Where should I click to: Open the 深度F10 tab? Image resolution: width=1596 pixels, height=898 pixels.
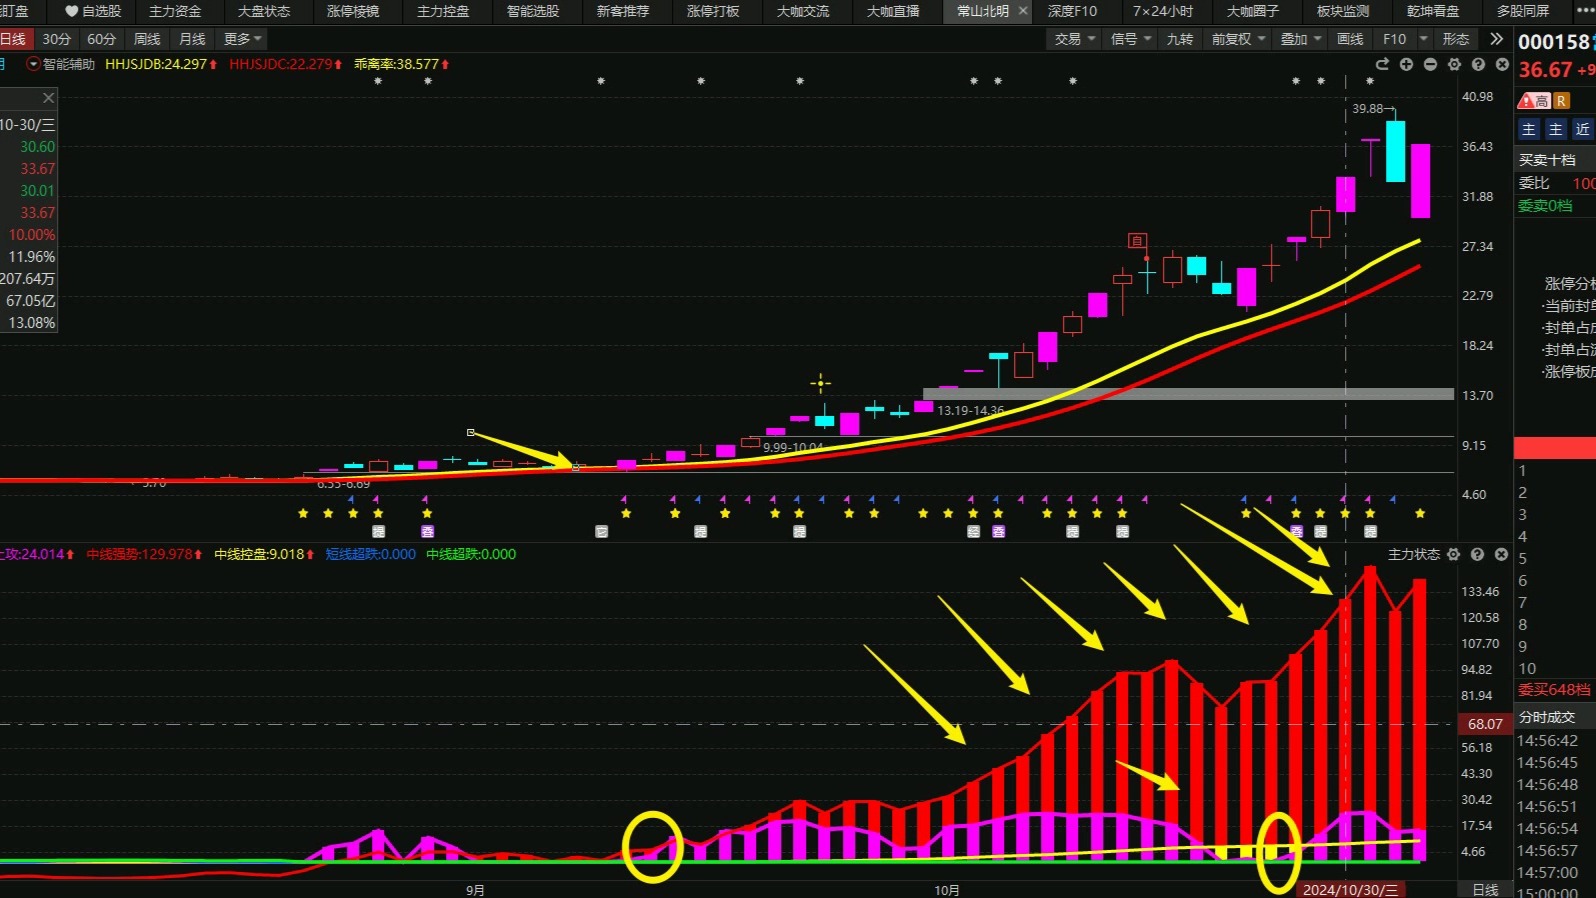tap(1072, 11)
